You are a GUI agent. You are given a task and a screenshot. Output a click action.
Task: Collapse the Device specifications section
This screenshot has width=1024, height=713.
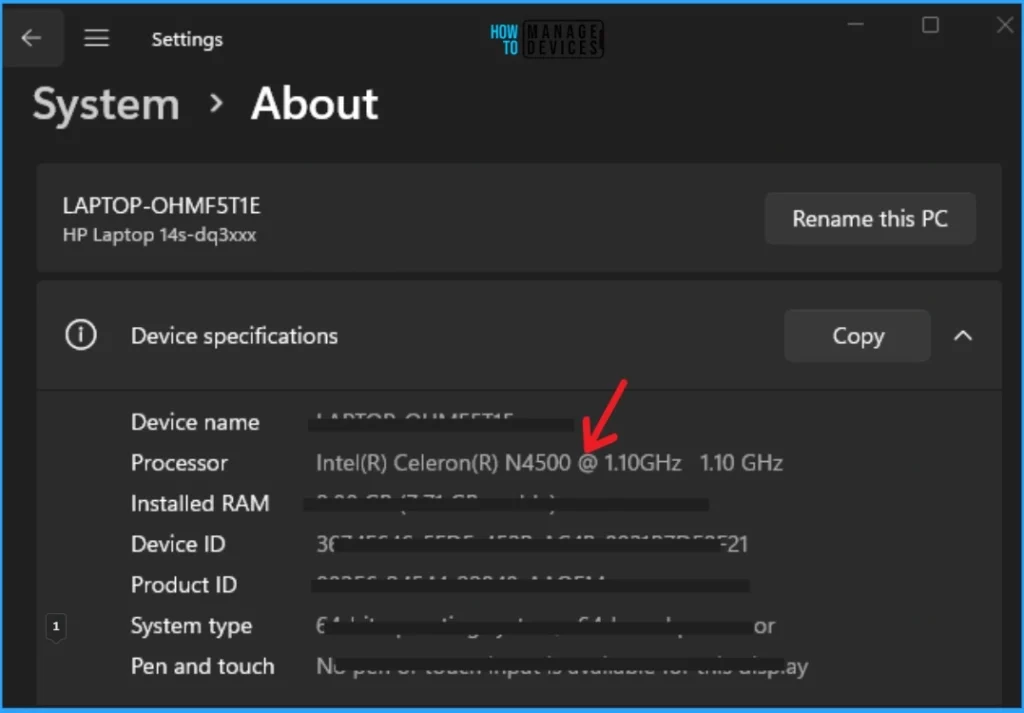coord(963,336)
